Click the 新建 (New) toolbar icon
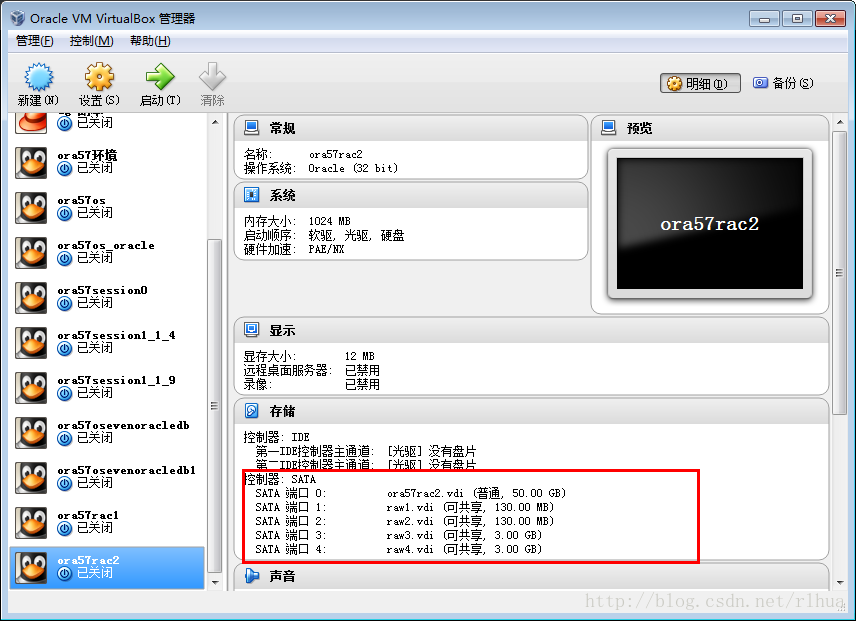 pos(39,77)
